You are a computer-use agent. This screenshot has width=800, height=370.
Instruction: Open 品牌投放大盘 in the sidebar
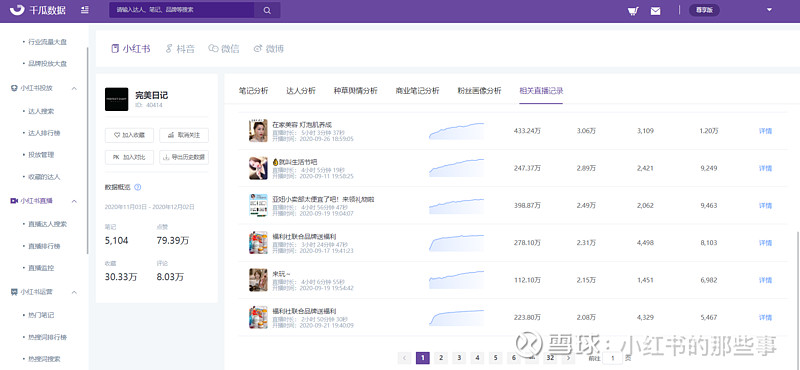47,64
